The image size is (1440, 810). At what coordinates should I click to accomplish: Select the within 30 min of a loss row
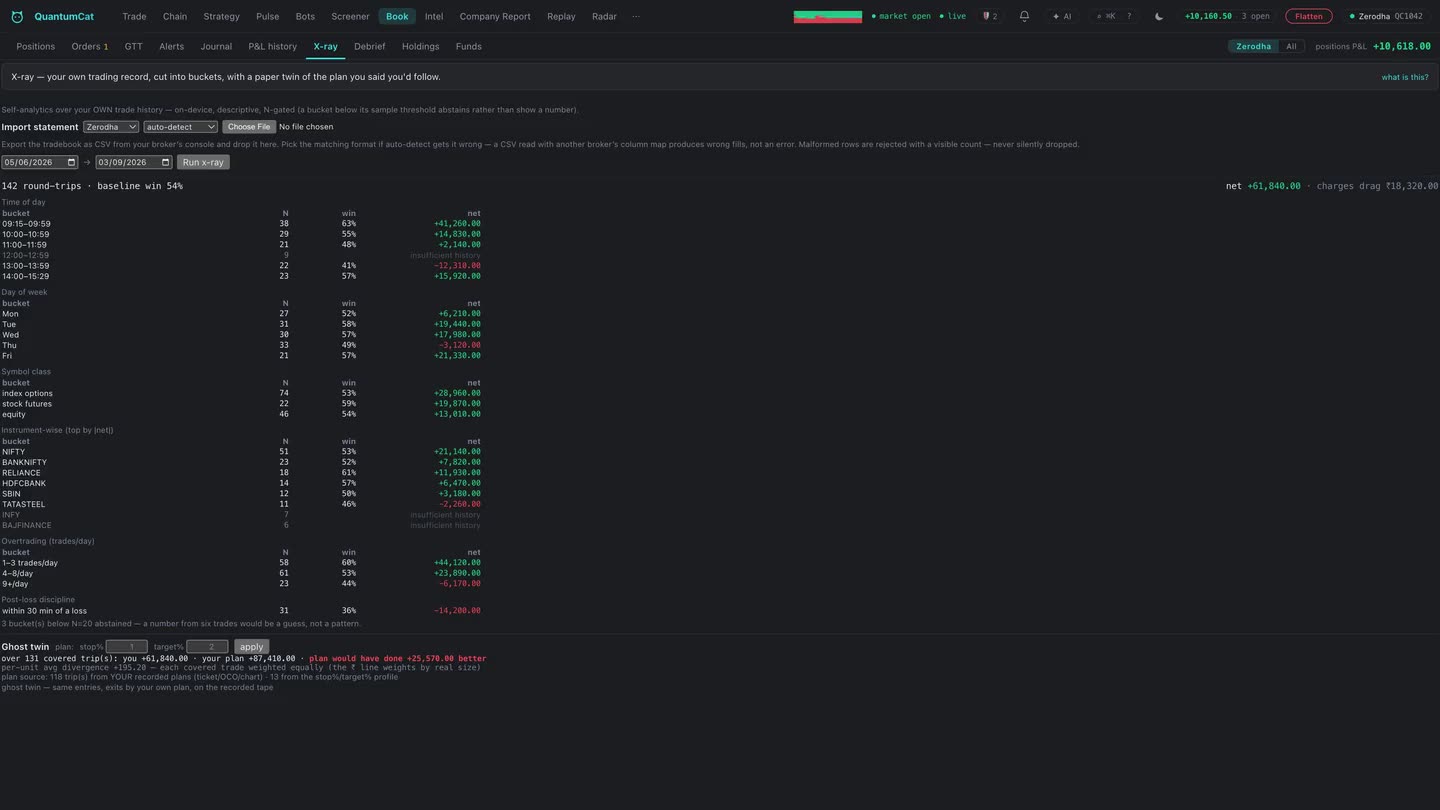[241, 610]
